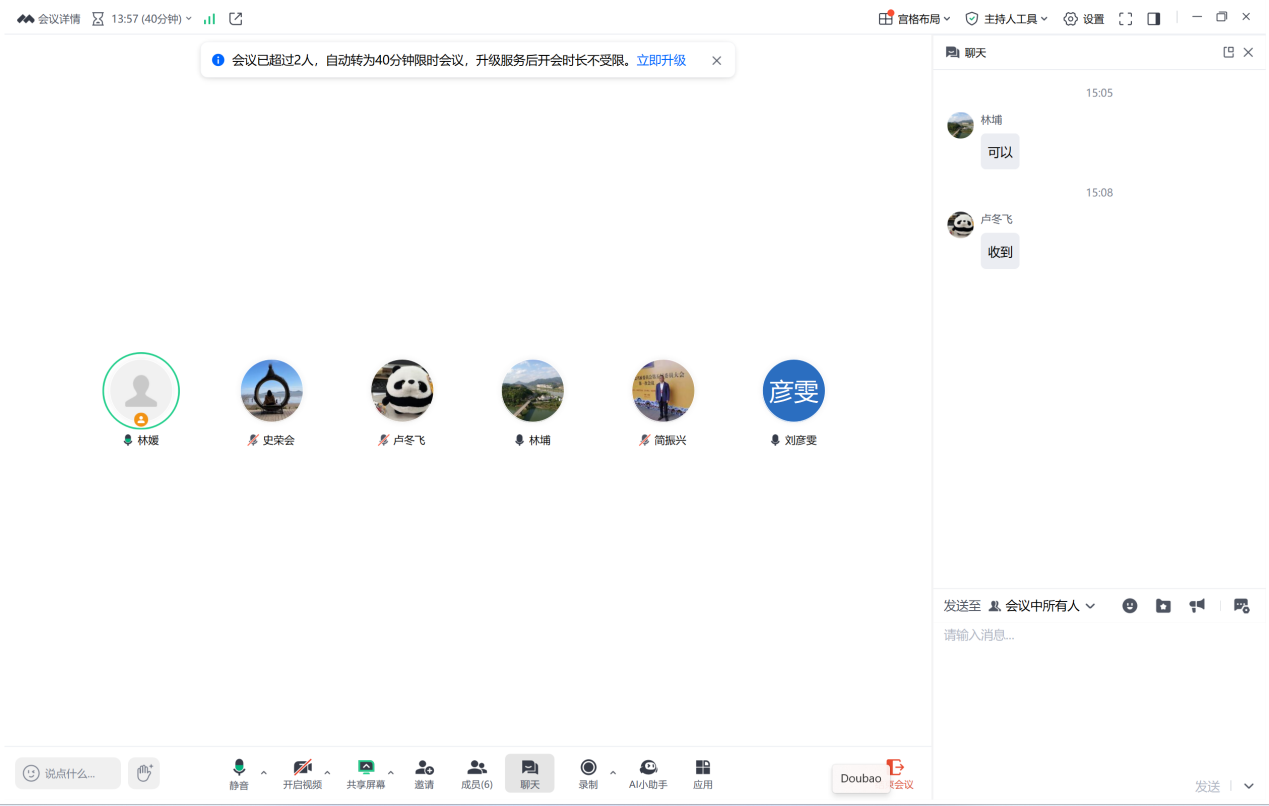
Task: Open the 应用 apps grid
Action: pos(703,773)
